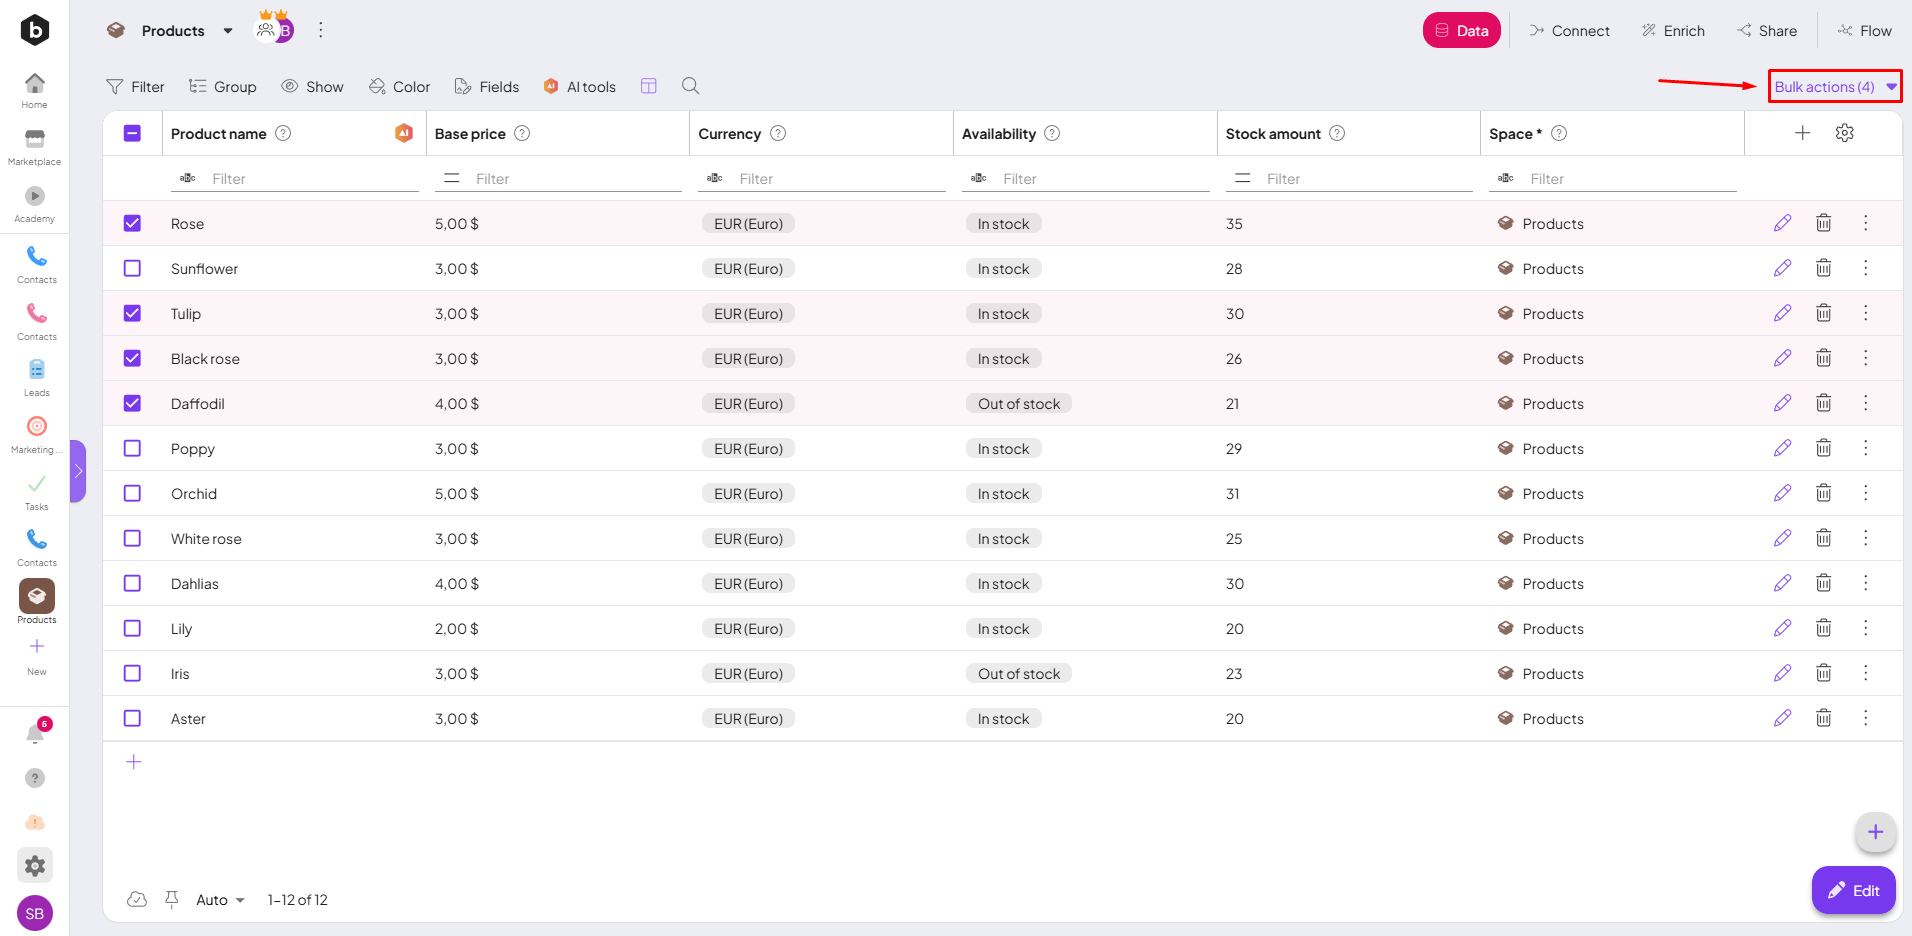Open the Connect tab

point(1569,31)
